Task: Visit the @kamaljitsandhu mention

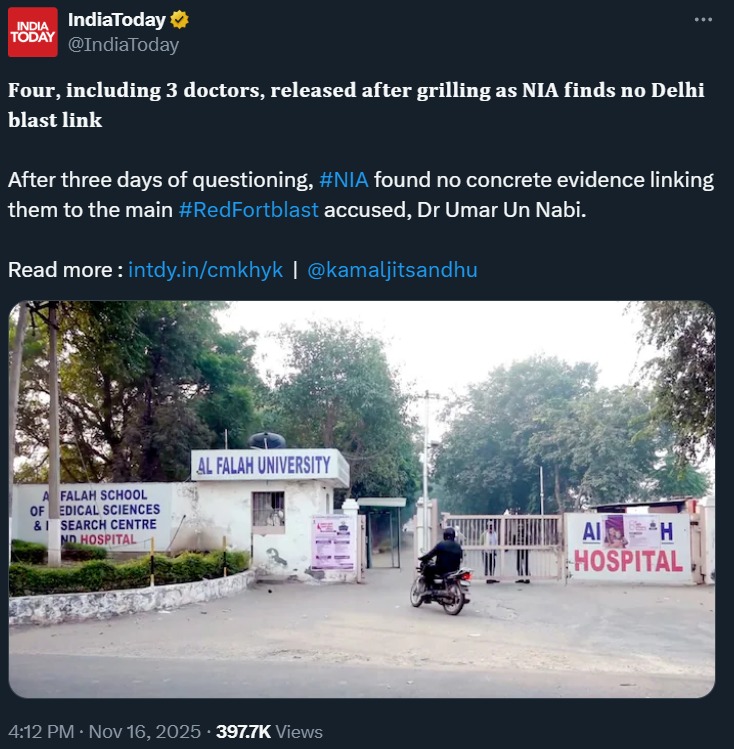Action: tap(392, 270)
